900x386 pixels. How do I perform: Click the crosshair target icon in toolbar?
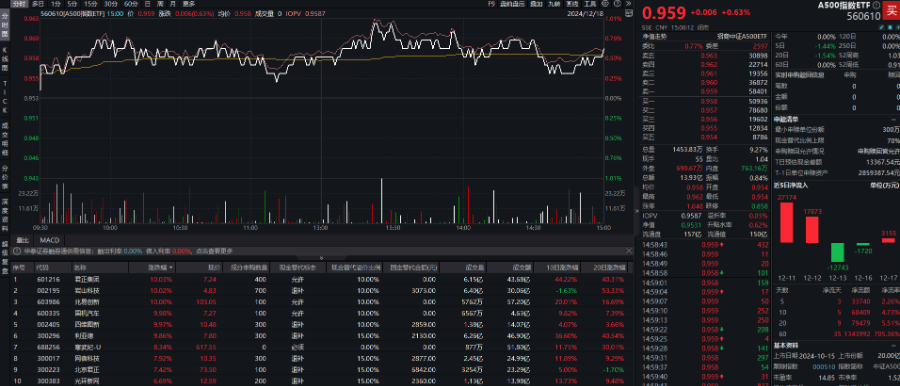[x=605, y=3]
